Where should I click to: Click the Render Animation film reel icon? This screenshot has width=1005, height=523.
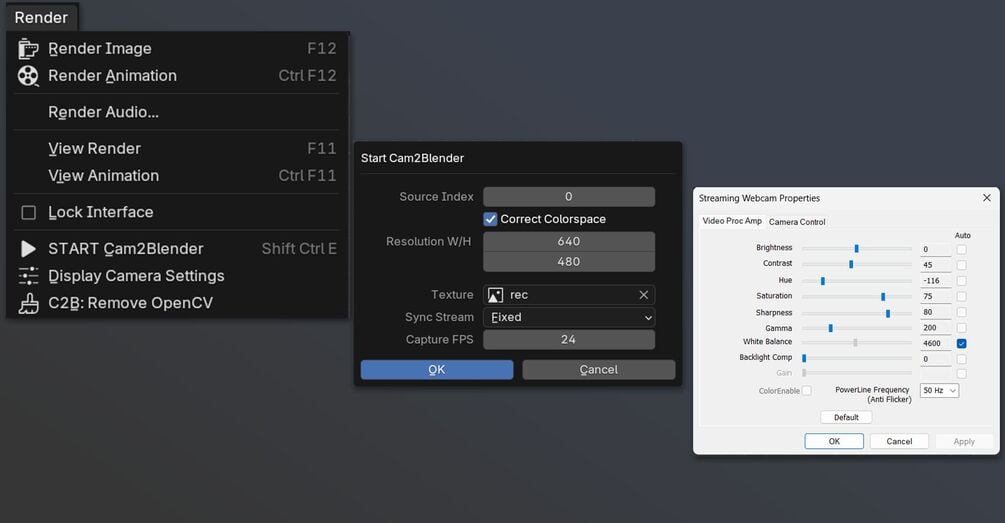tap(28, 76)
